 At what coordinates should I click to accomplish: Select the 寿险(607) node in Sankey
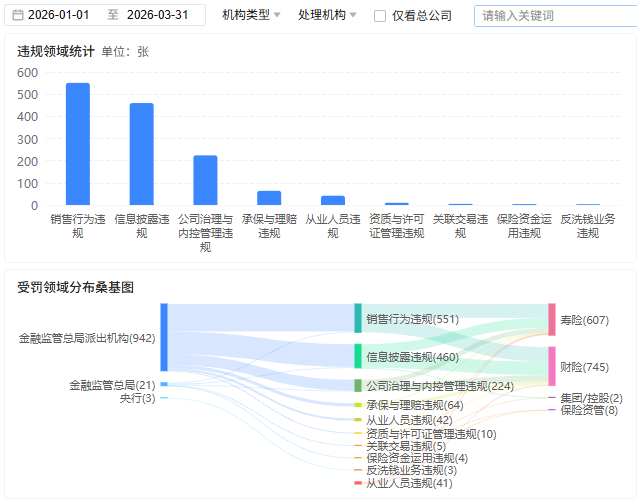pyautogui.click(x=551, y=319)
